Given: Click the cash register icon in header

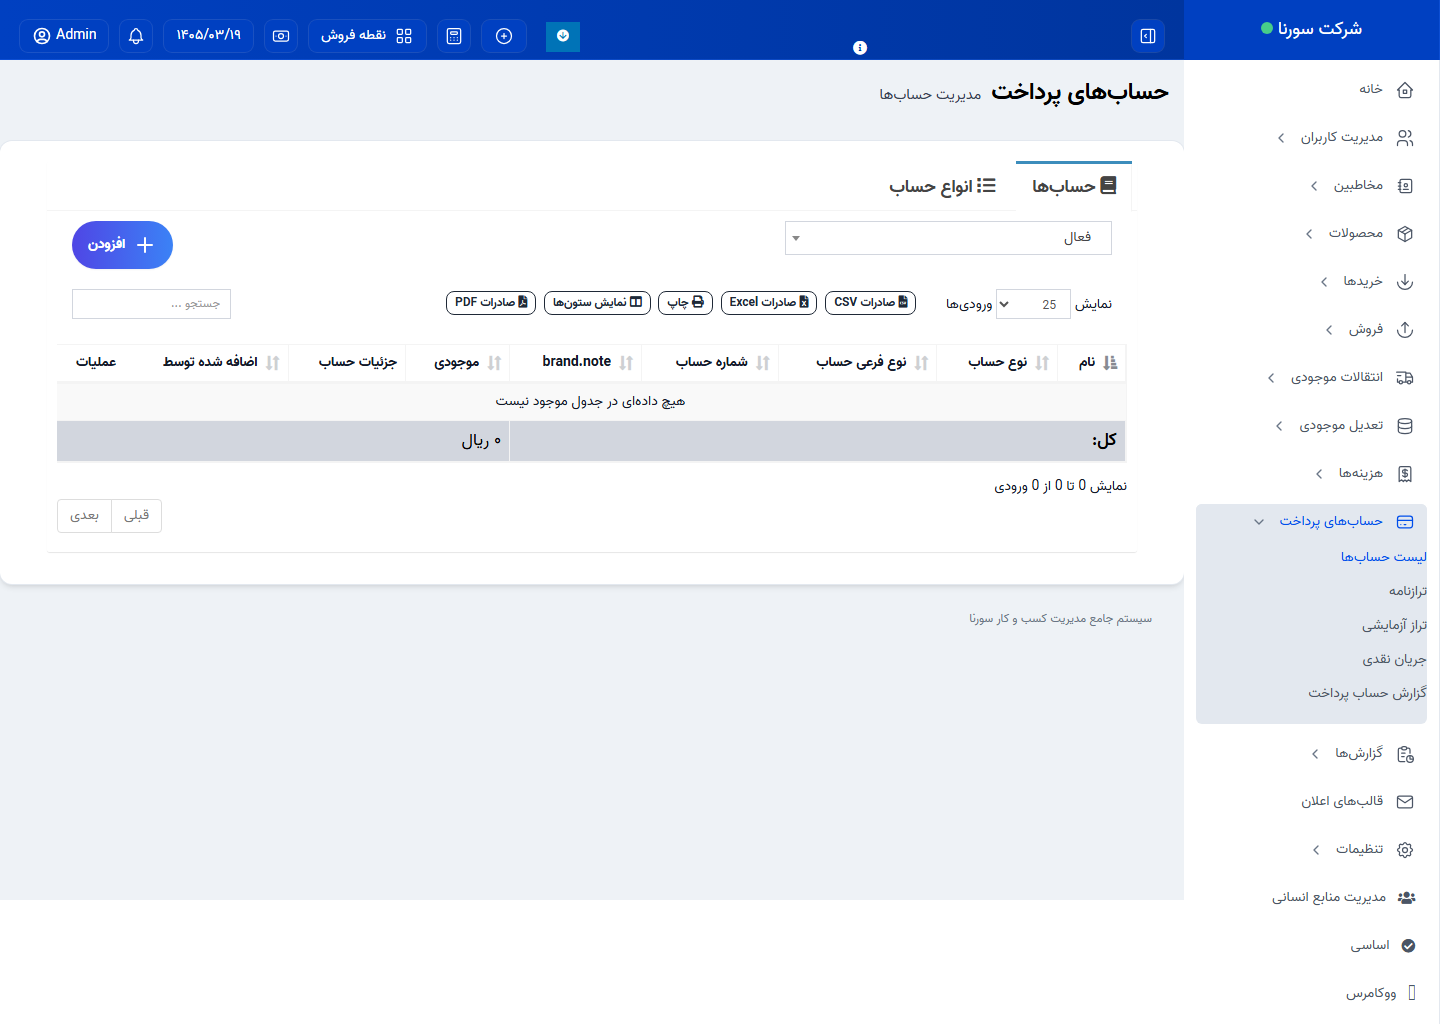Looking at the screenshot, I should [281, 36].
